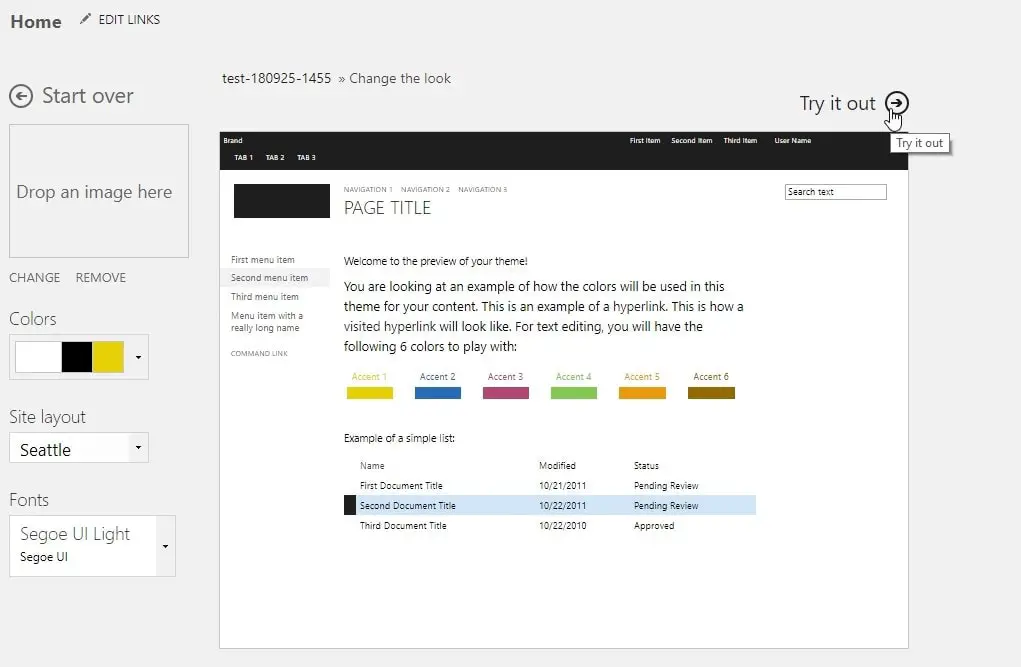This screenshot has height=667, width=1021.
Task: Click the CHANGE image link
Action: pyautogui.click(x=35, y=278)
